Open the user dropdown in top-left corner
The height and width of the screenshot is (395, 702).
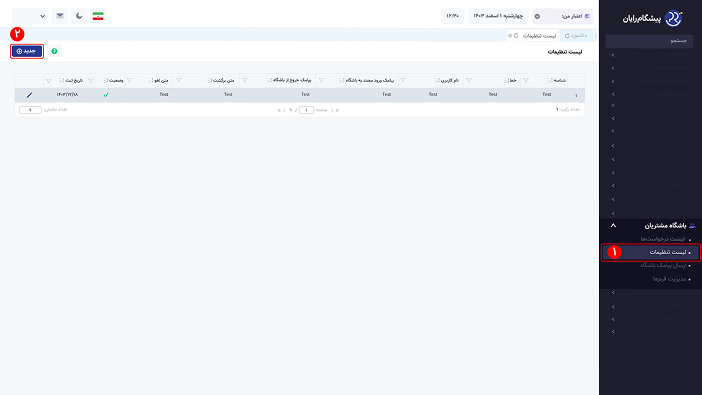tap(30, 16)
